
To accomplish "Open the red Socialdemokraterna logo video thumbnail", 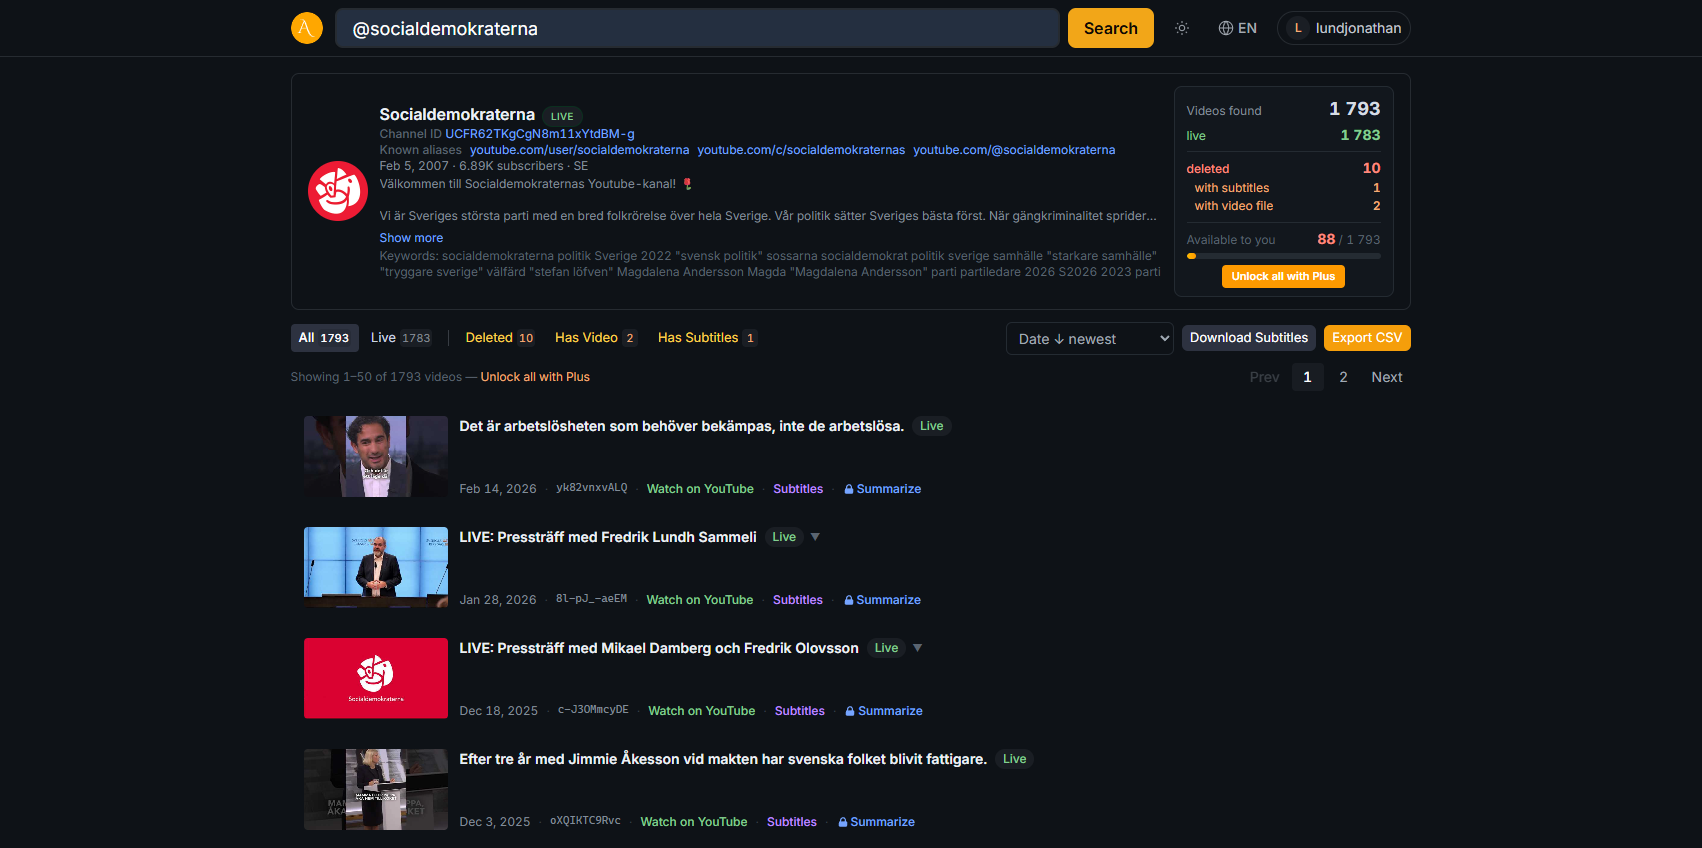I will click(x=376, y=678).
